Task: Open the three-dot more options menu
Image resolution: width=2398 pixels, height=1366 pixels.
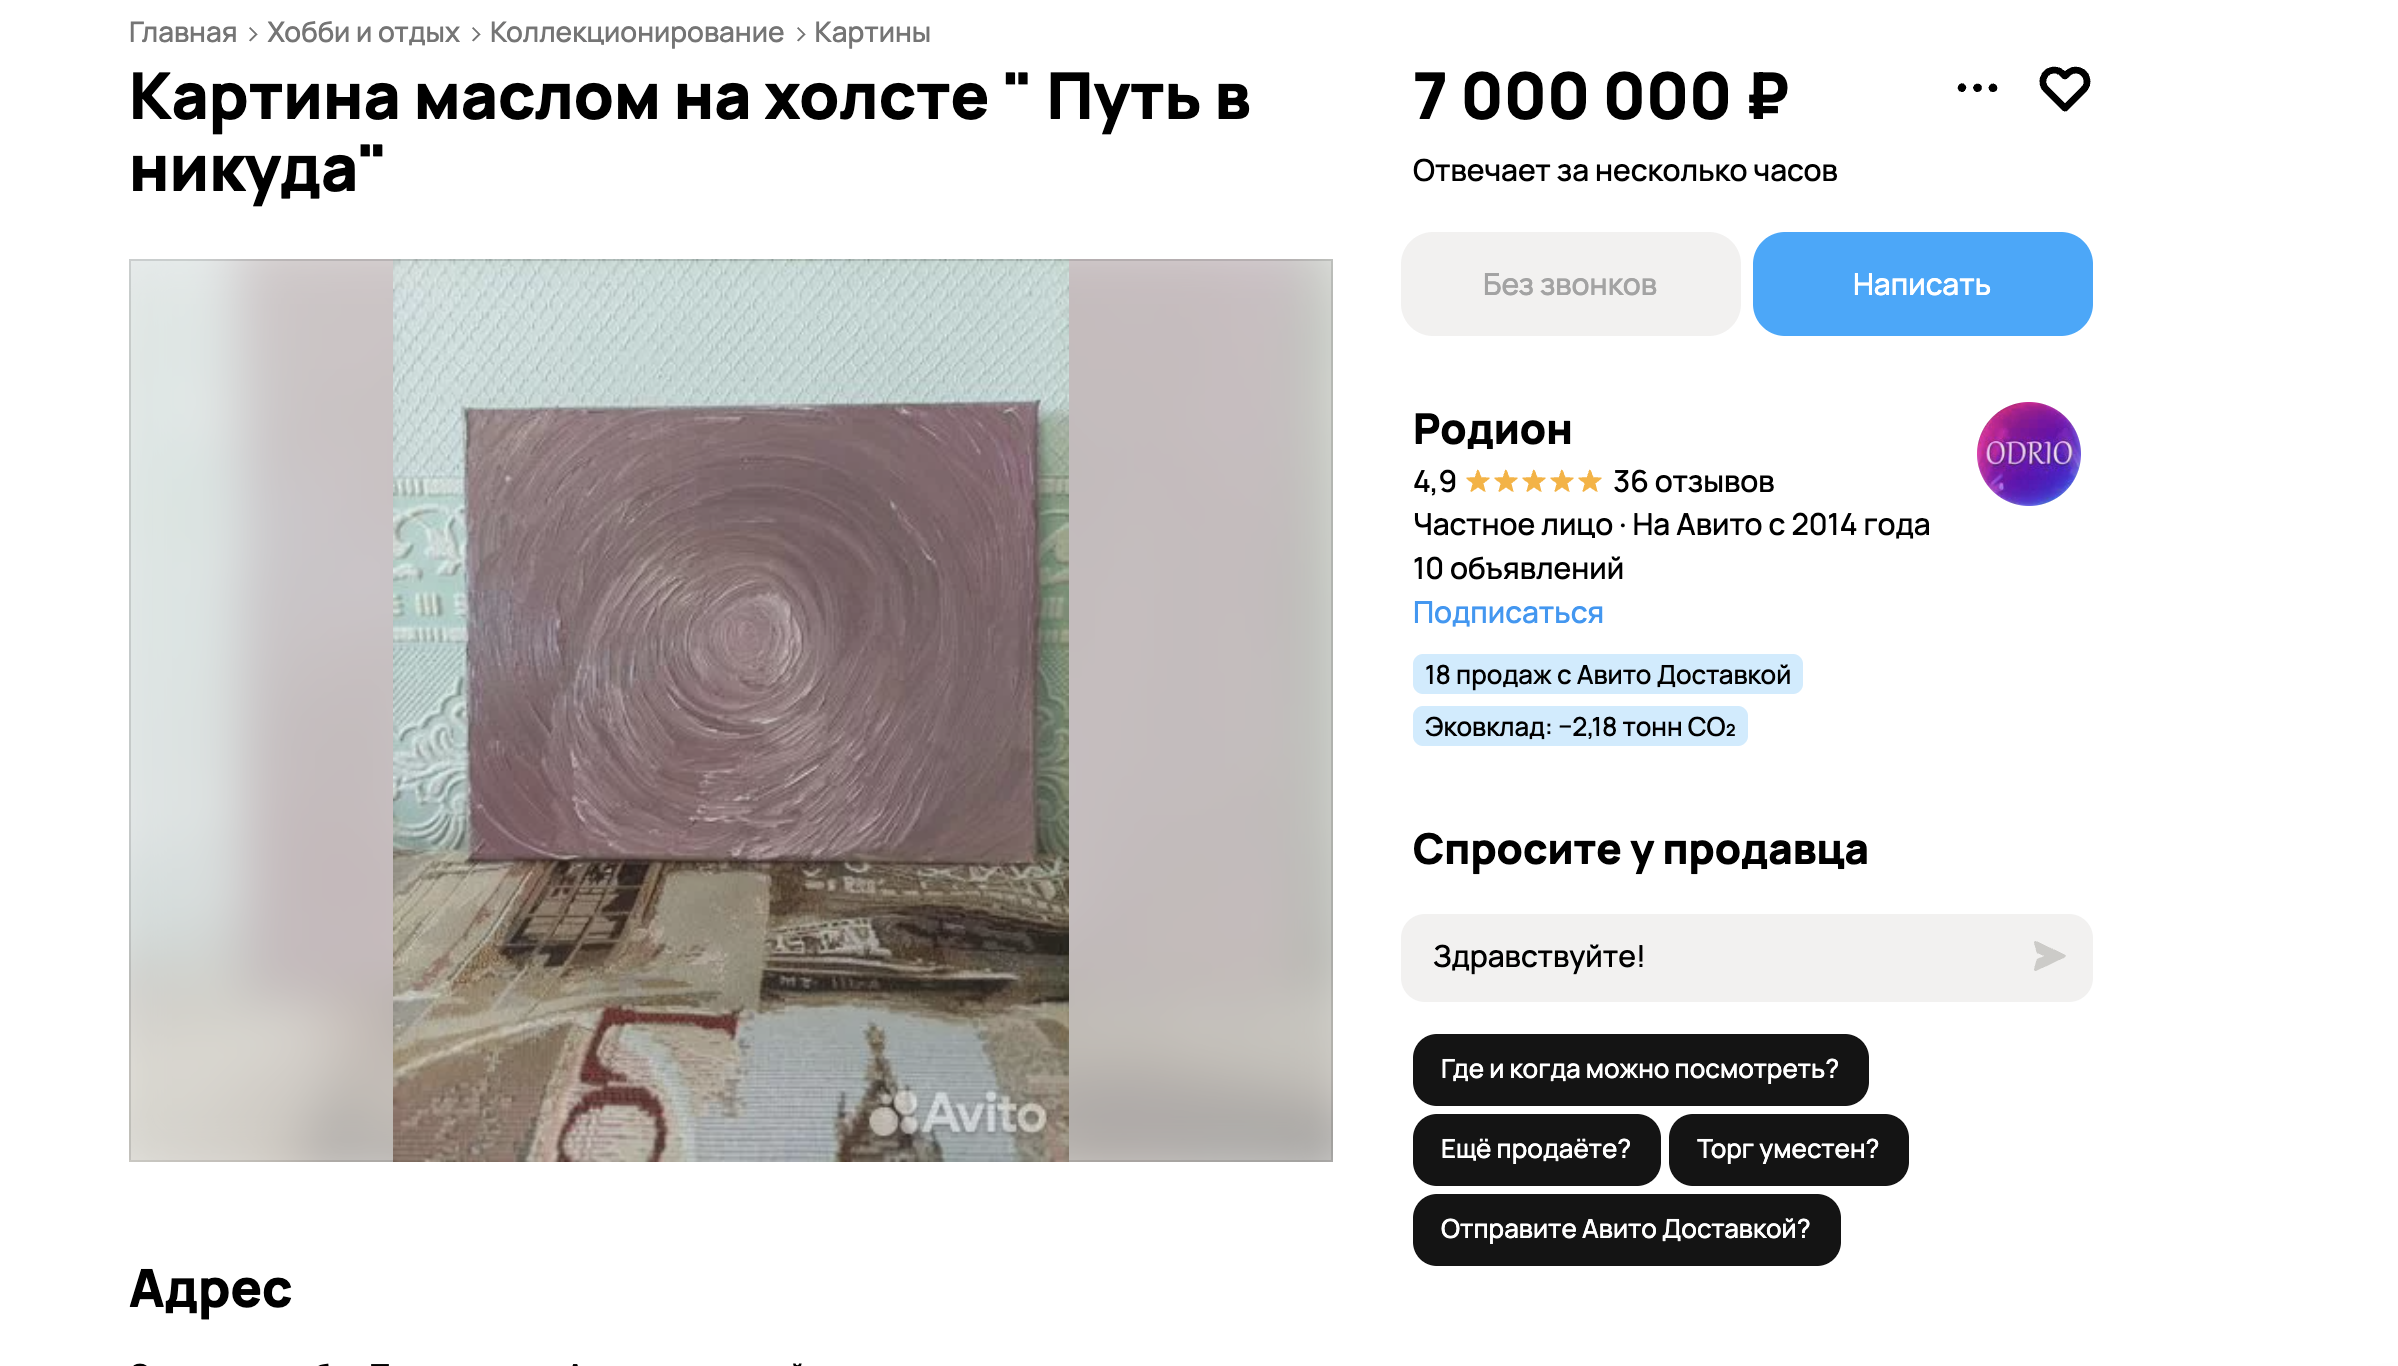Action: (x=1977, y=88)
